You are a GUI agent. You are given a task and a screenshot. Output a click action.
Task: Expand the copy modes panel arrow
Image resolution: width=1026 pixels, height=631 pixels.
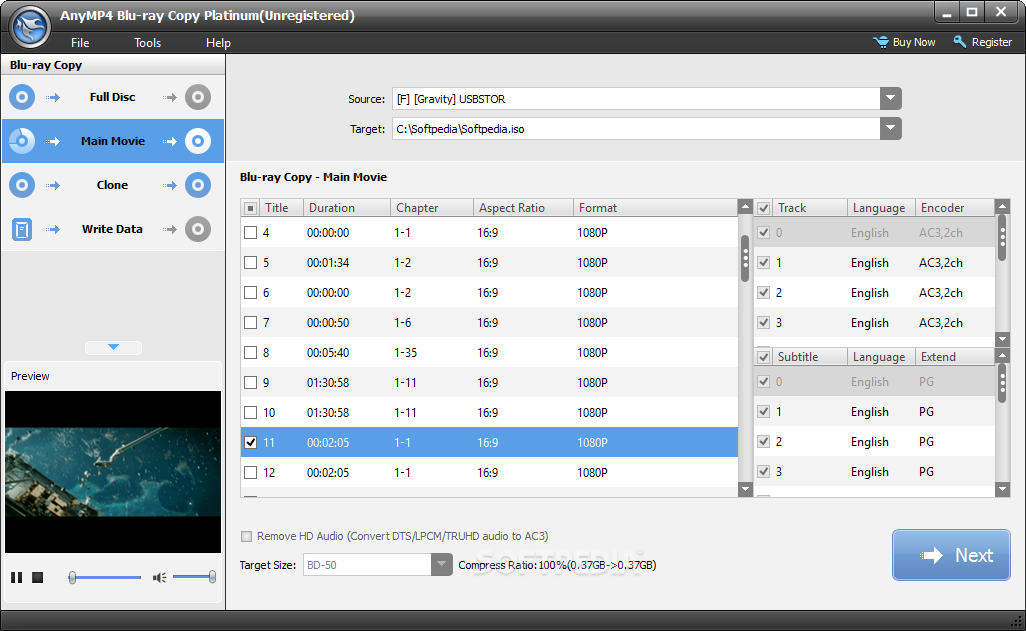[x=113, y=348]
